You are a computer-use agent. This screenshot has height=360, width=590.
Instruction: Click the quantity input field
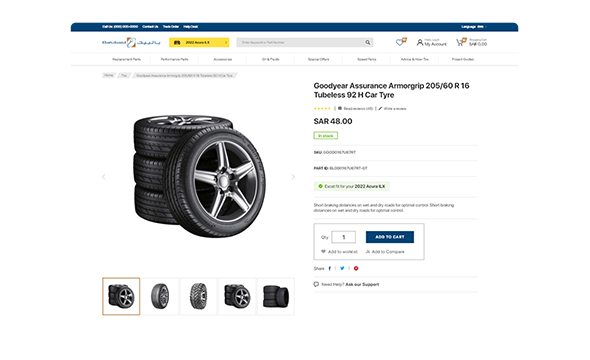[x=343, y=237]
